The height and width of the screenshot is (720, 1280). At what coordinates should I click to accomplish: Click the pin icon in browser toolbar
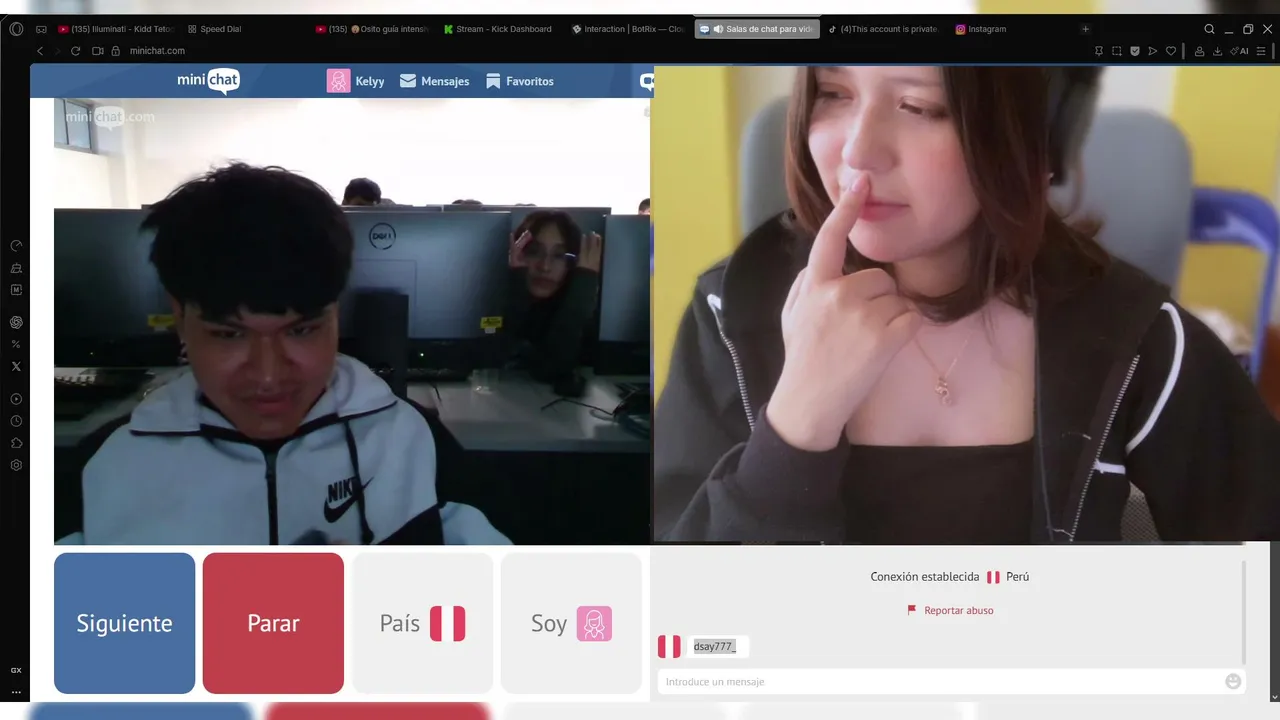pos(1099,51)
